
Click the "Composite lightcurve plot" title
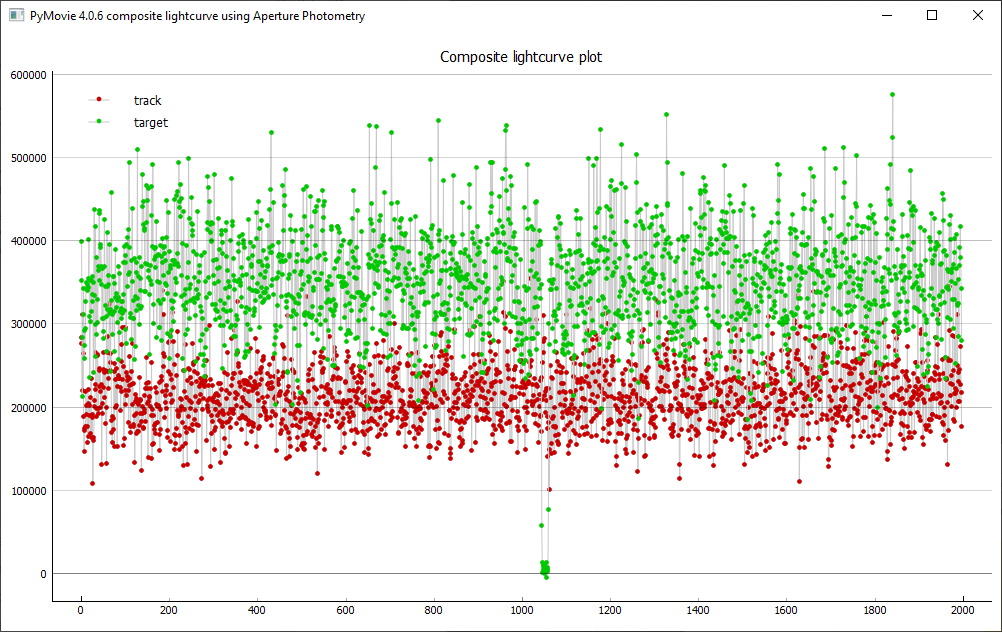tap(521, 57)
